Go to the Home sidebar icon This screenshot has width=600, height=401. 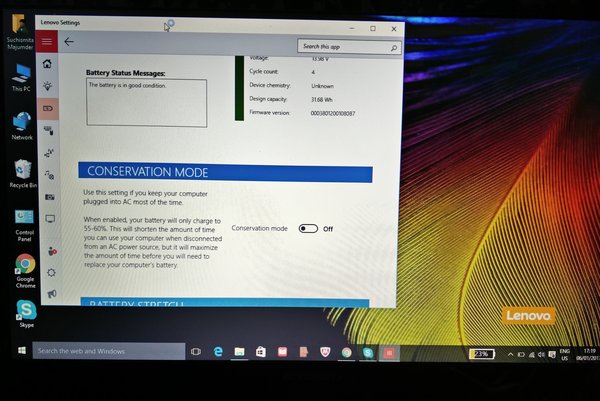click(48, 64)
